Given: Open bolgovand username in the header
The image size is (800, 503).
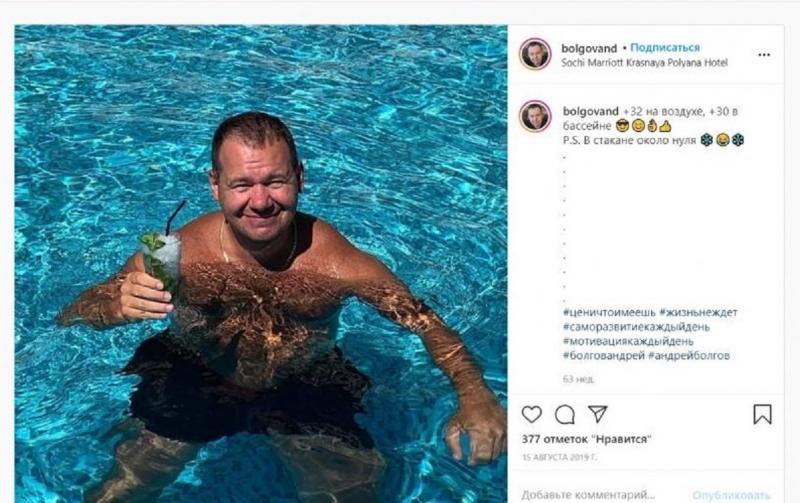Looking at the screenshot, I should [589, 48].
